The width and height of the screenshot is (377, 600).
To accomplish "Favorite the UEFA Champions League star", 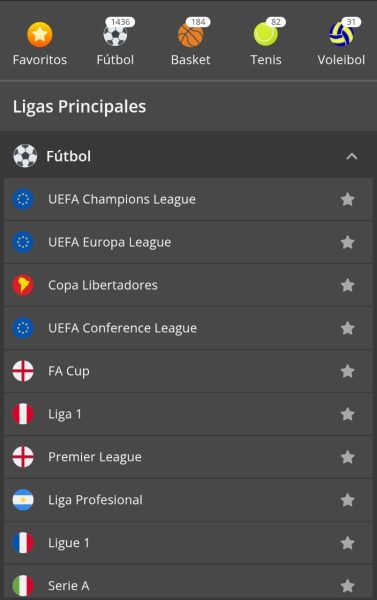I will (348, 199).
